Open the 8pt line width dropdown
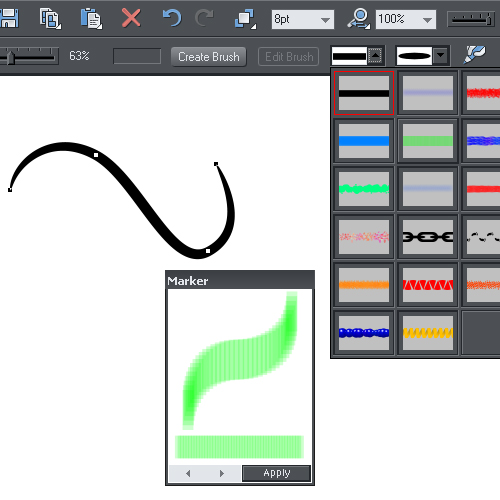Image resolution: width=500 pixels, height=500 pixels. coord(325,20)
